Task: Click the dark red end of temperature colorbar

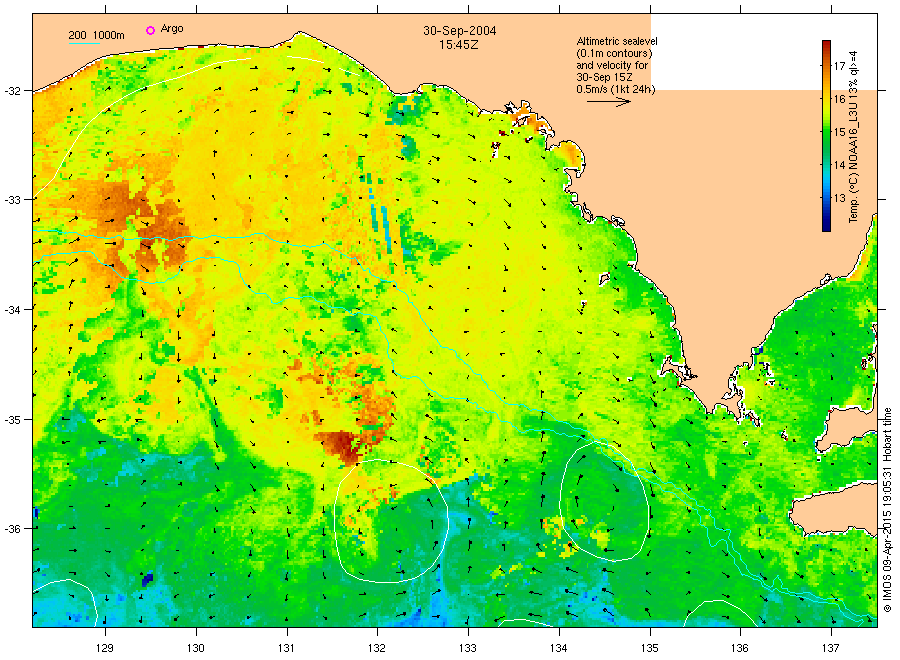Action: tap(826, 44)
